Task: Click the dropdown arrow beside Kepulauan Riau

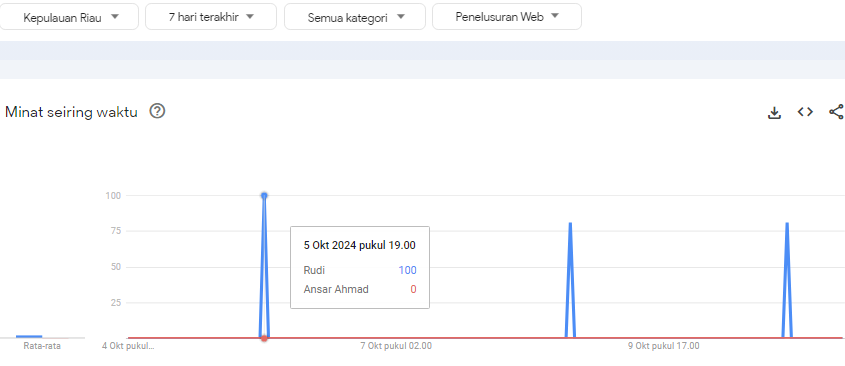Action: coord(115,17)
